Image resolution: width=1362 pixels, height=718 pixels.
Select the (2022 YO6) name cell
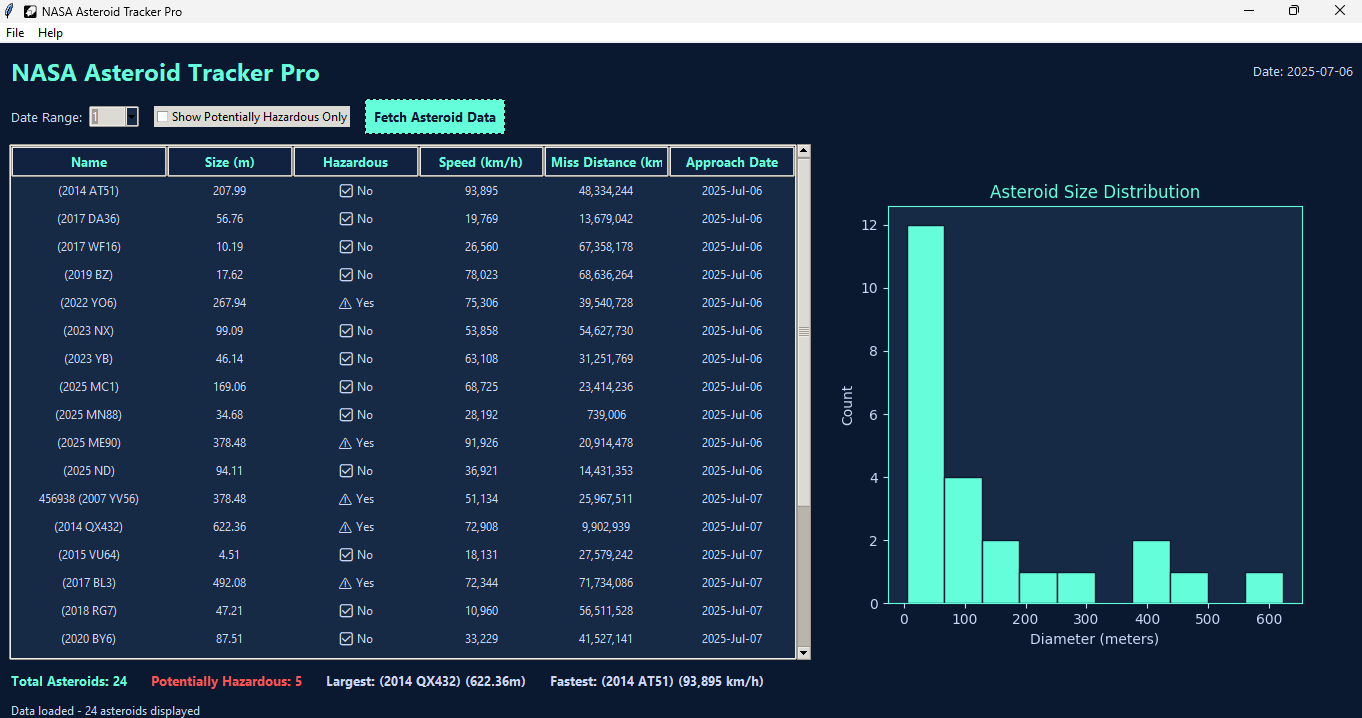pos(89,303)
